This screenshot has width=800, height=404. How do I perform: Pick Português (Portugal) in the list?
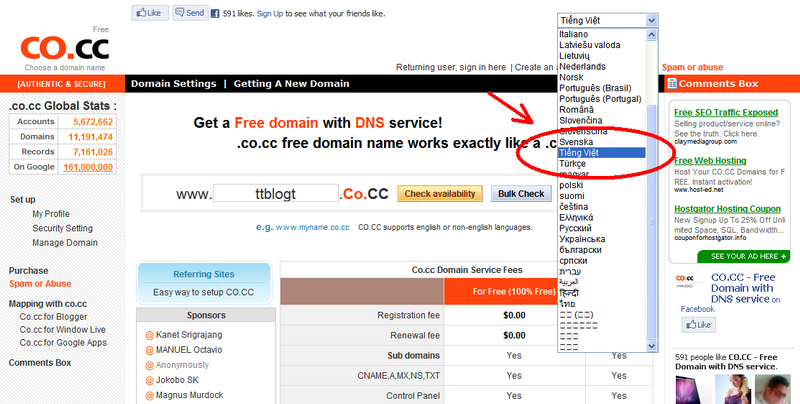click(x=600, y=98)
